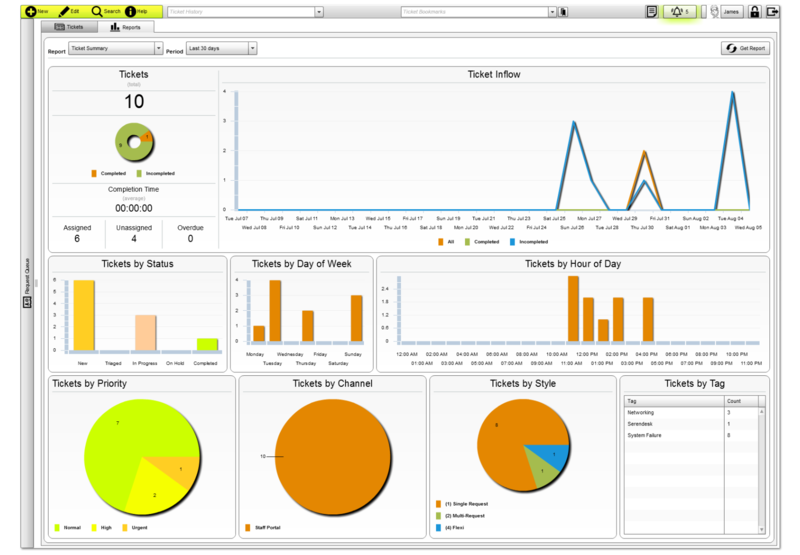Select the System Failure tag row

coord(691,435)
